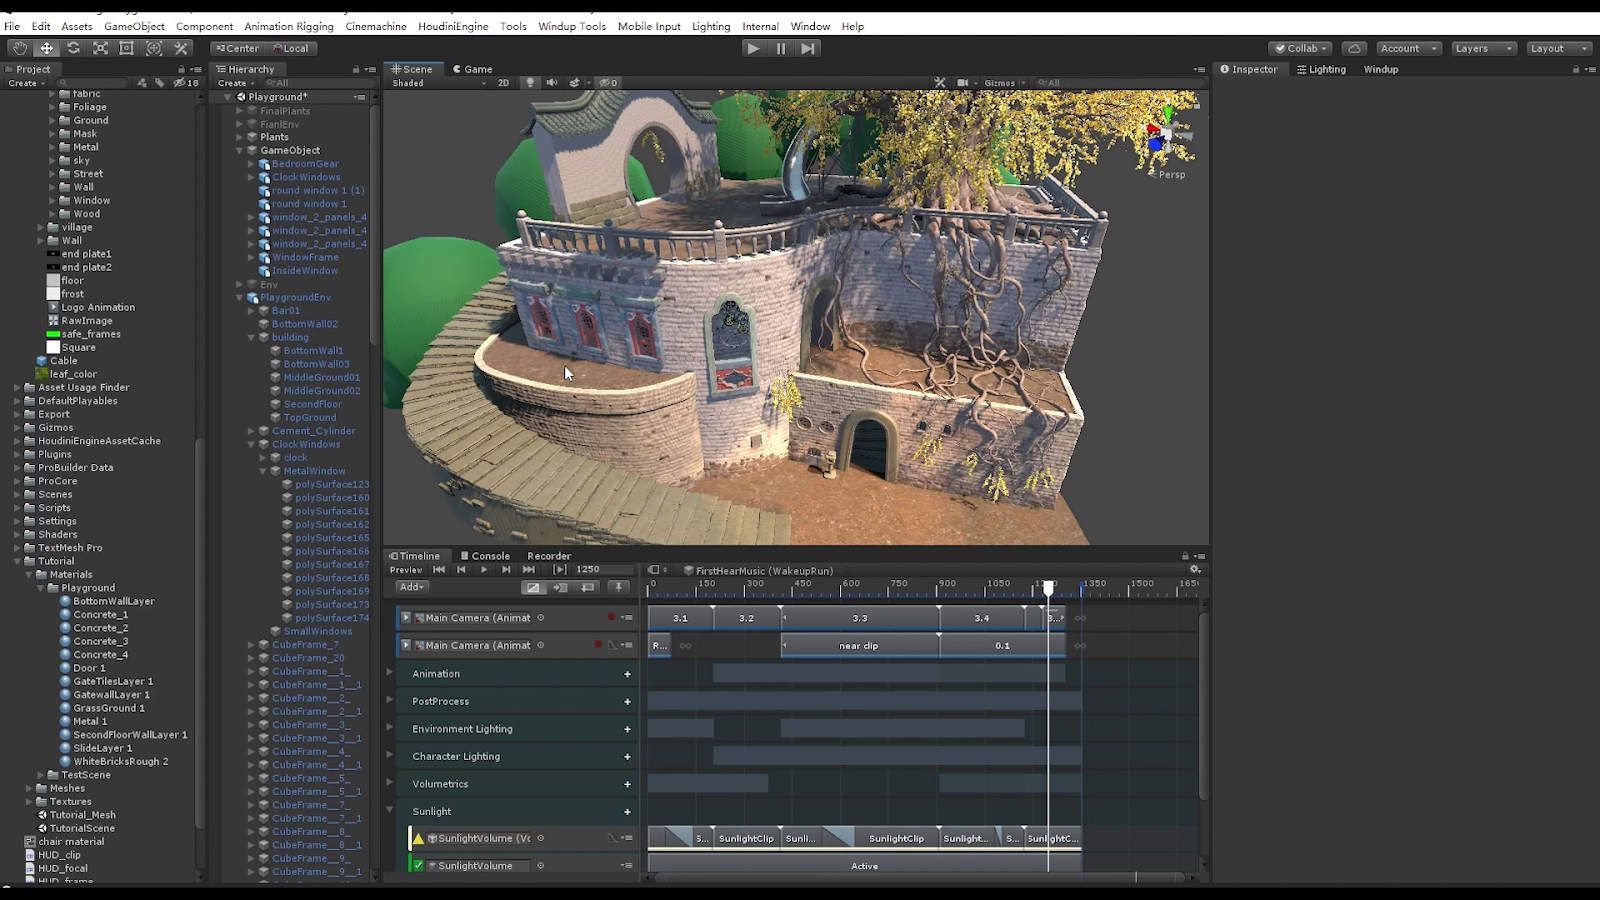Open the Layers dropdown

click(x=1483, y=48)
